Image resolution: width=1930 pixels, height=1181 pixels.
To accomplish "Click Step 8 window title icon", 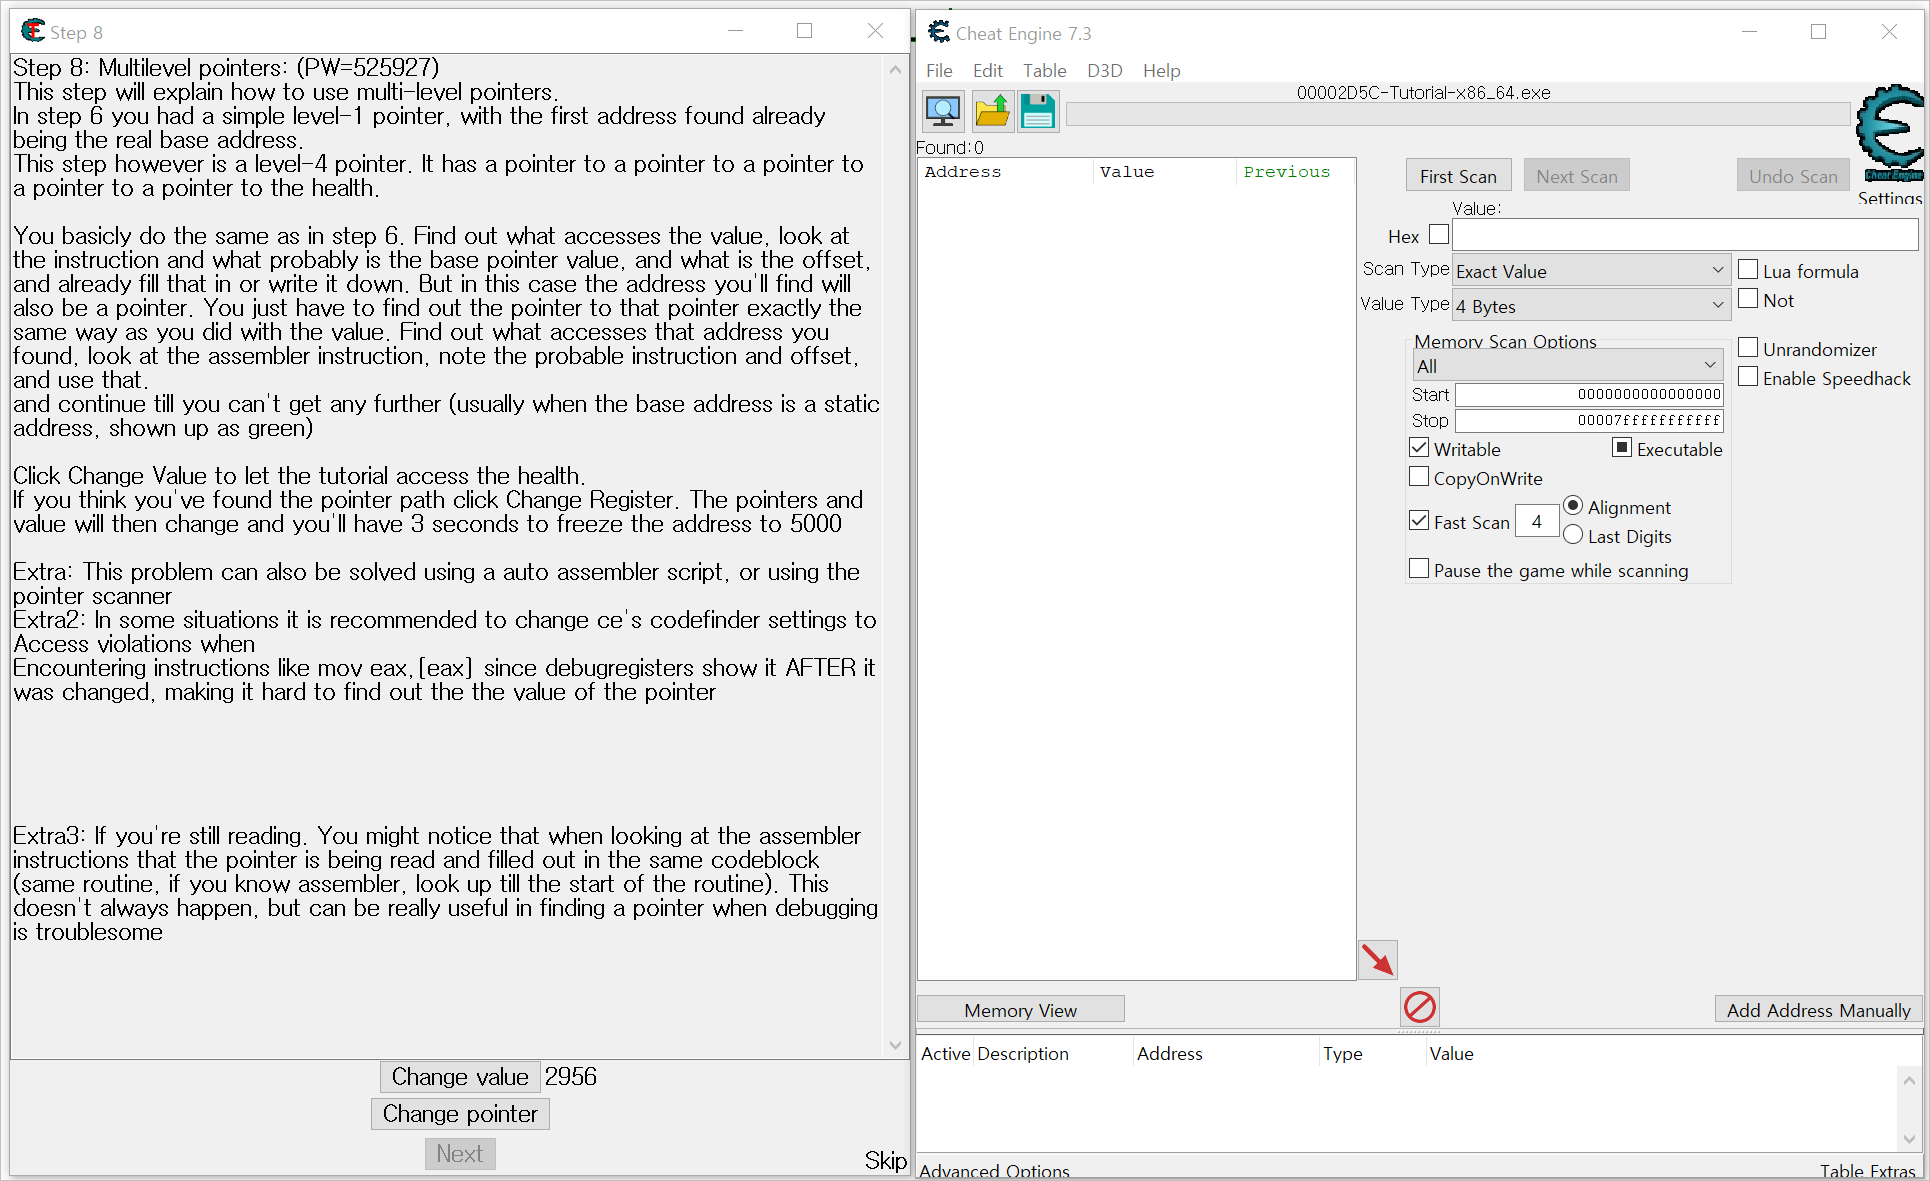I will tap(33, 31).
